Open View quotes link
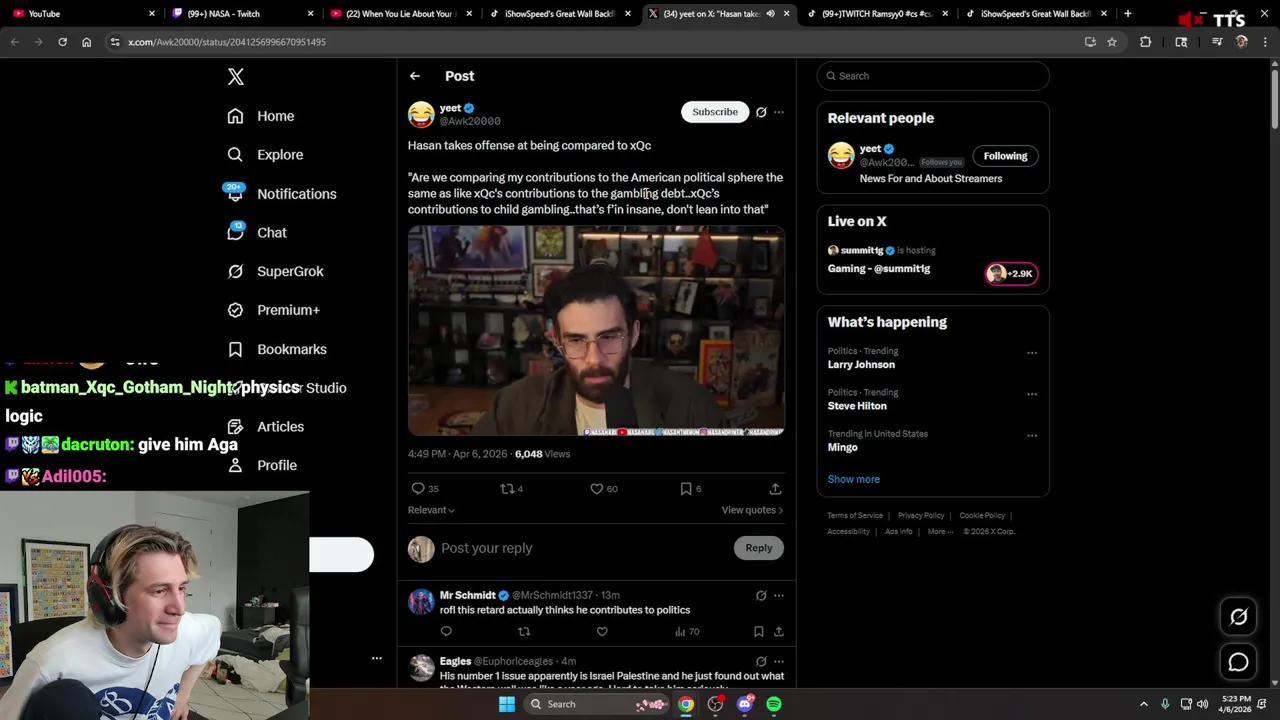 tap(752, 510)
